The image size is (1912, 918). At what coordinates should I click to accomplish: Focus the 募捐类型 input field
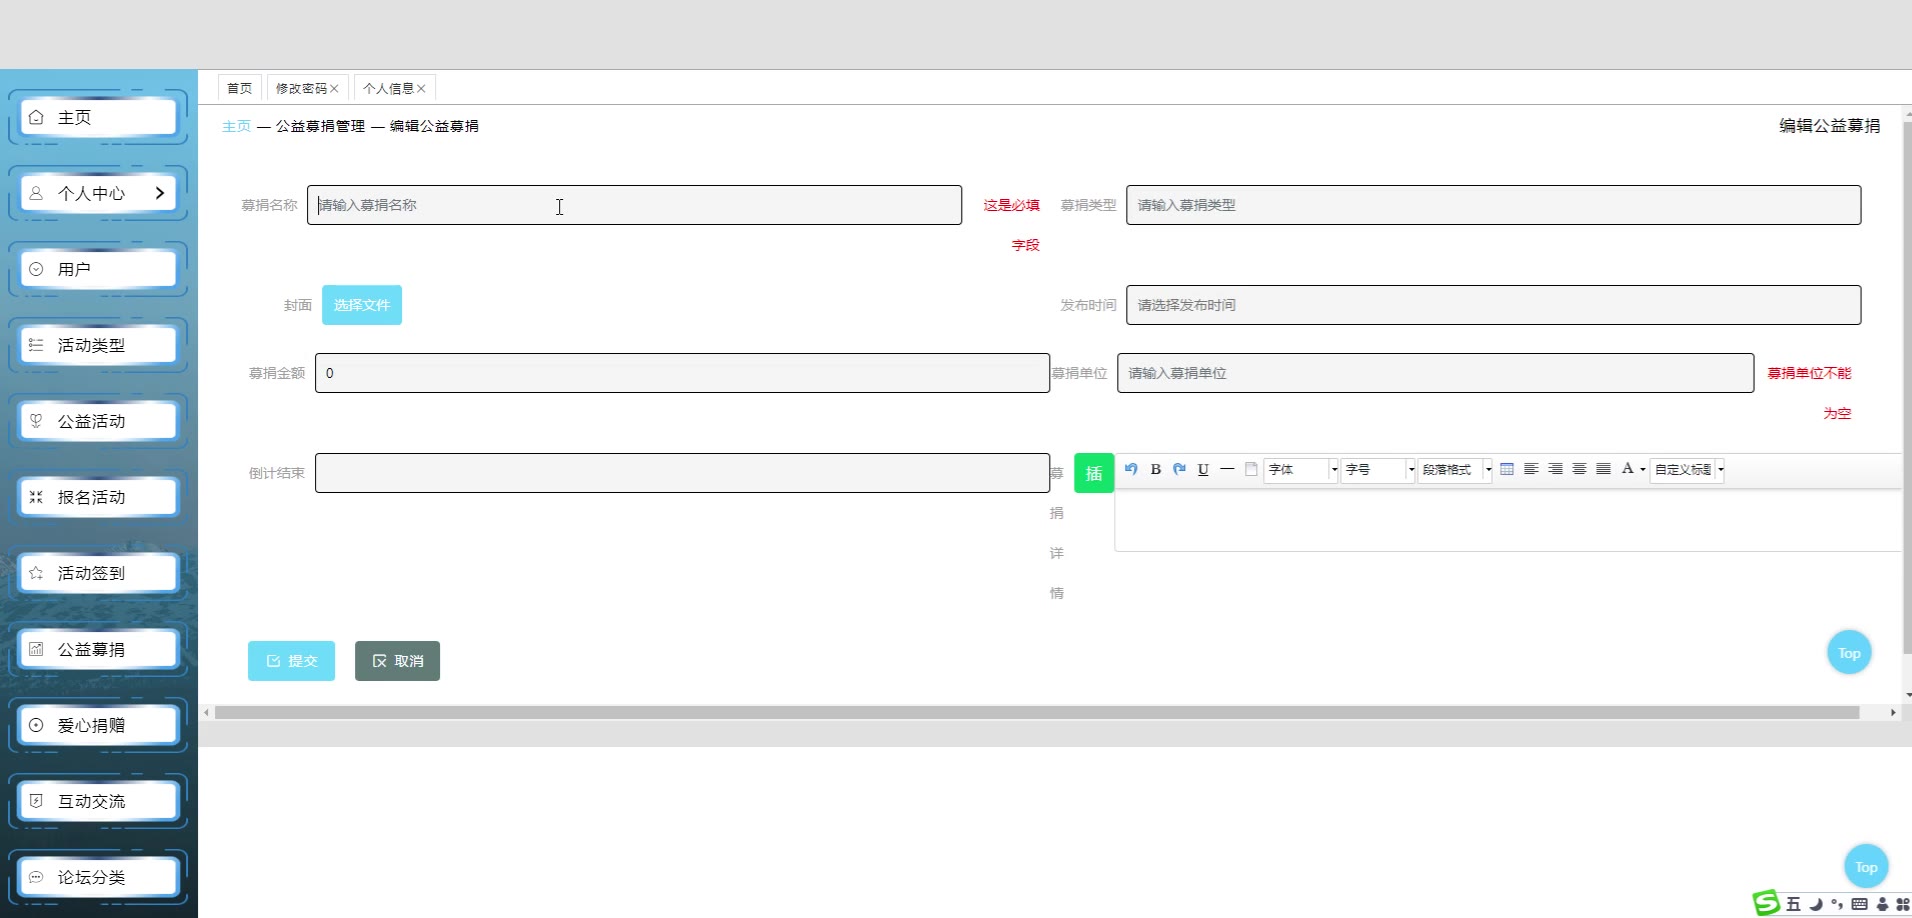click(1493, 205)
